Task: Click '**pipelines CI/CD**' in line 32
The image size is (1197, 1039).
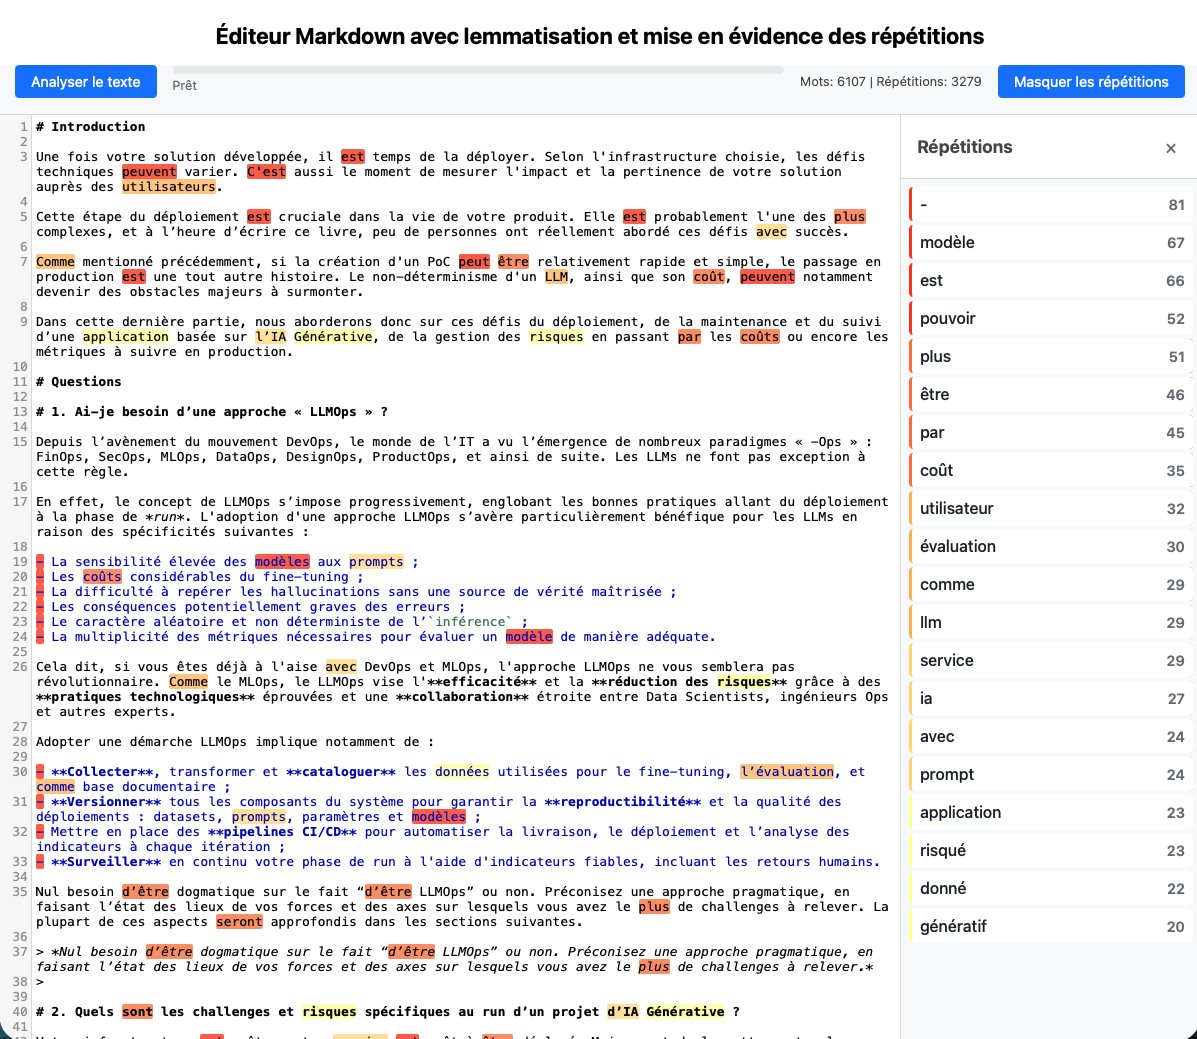Action: coord(282,832)
